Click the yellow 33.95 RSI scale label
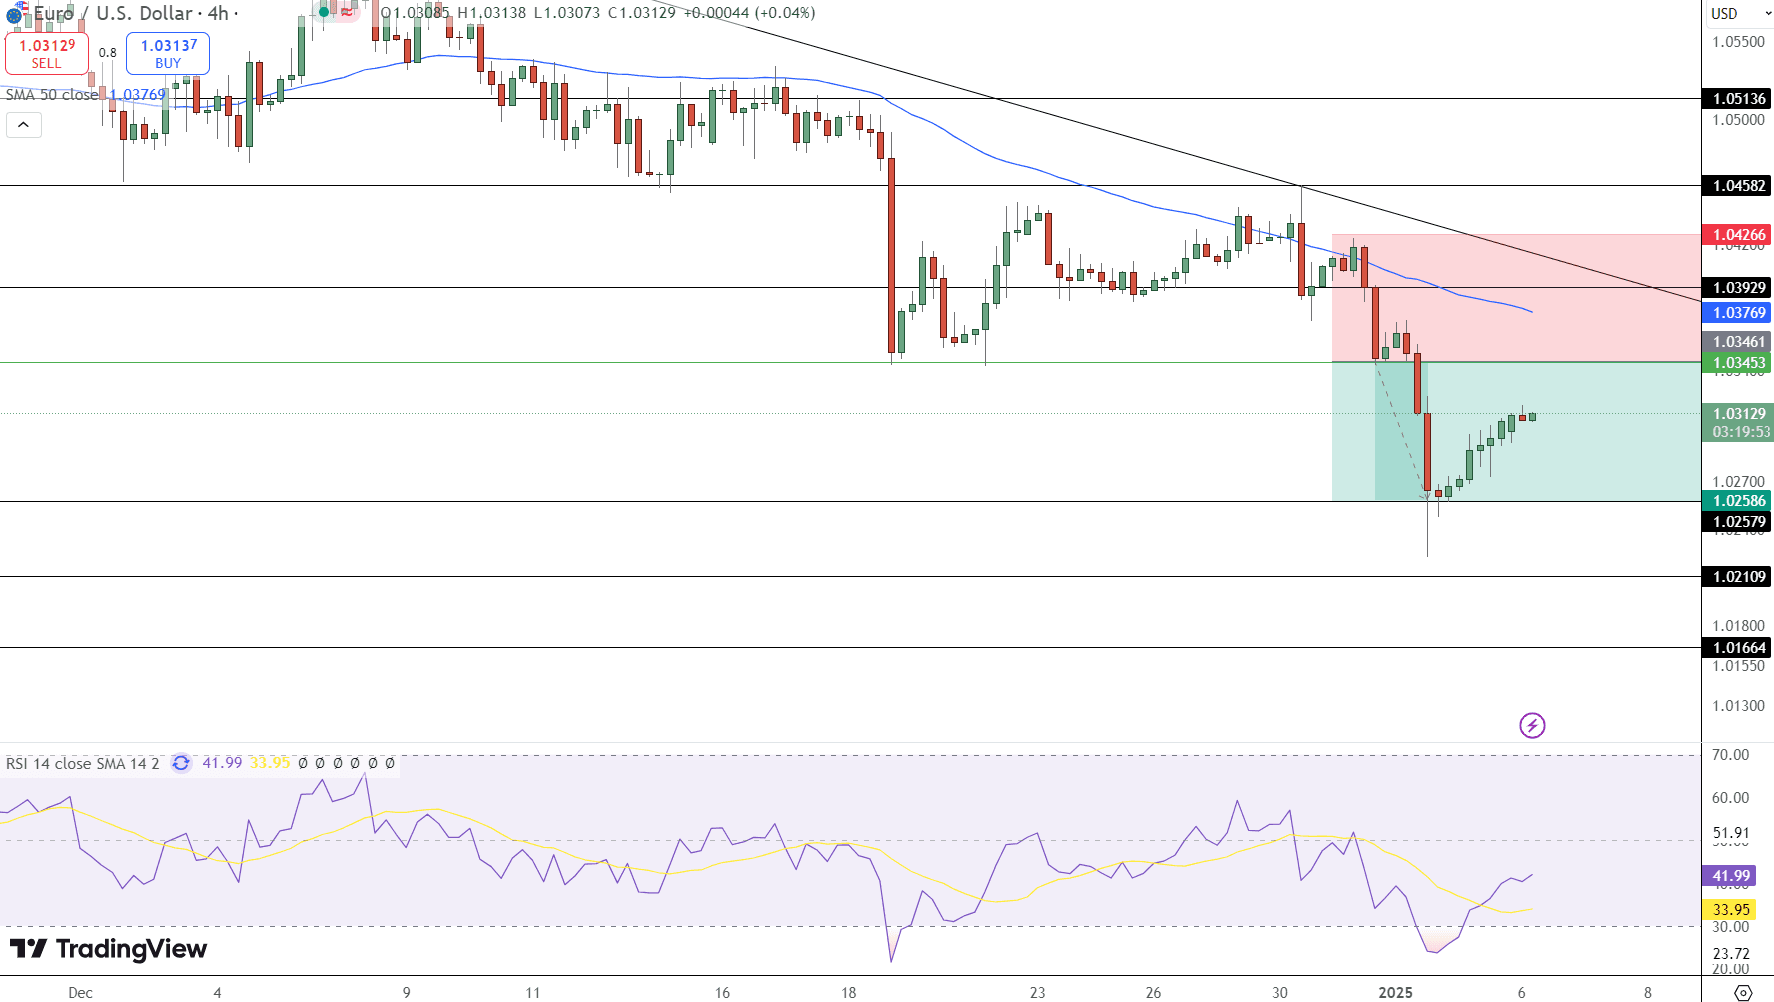 [1730, 909]
